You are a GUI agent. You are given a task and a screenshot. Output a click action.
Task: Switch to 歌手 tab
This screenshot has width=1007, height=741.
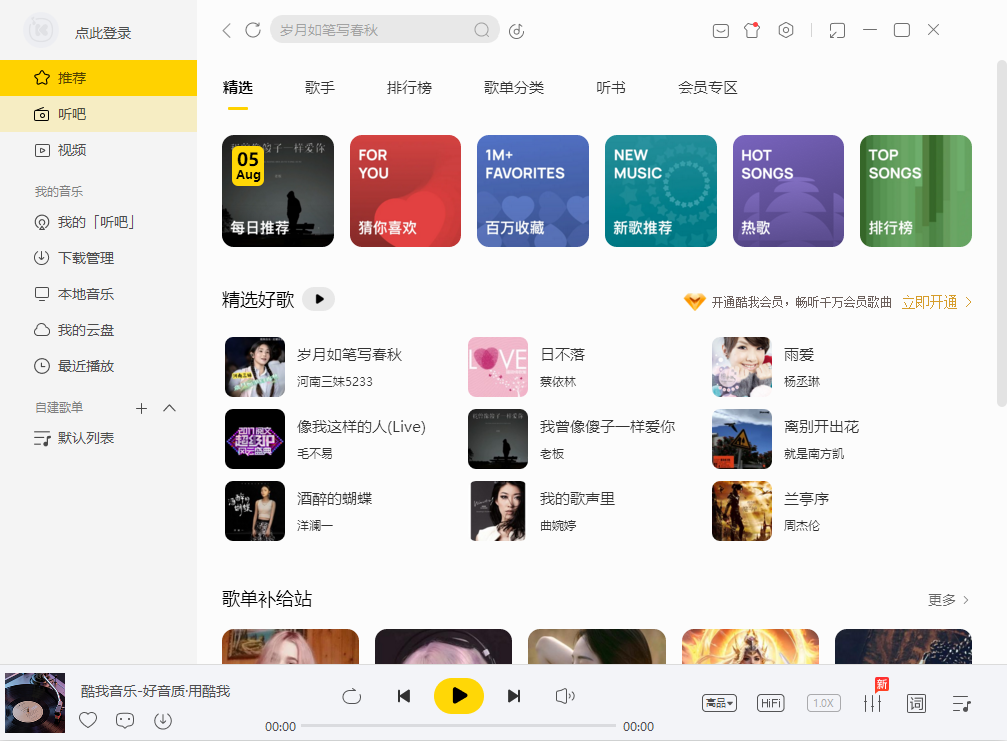click(x=320, y=87)
